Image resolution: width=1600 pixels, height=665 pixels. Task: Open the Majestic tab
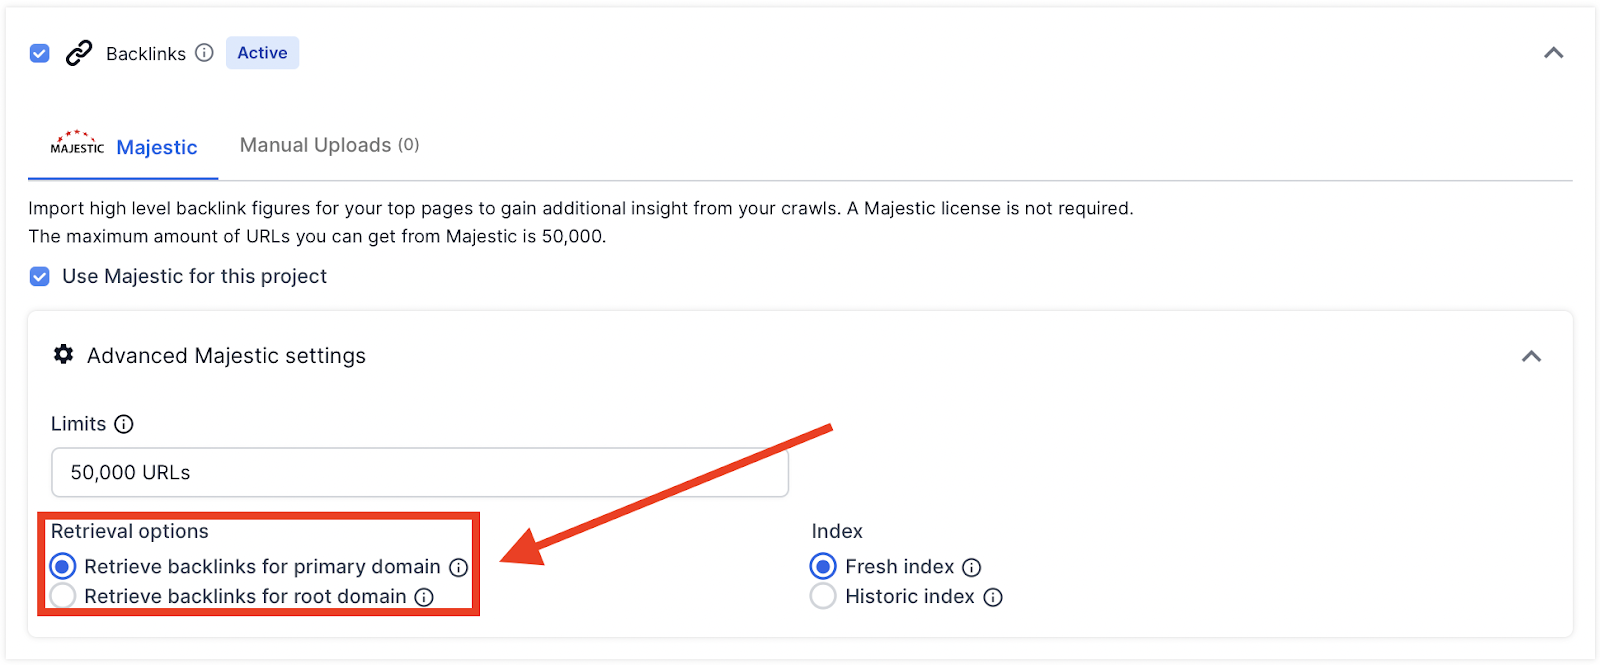click(157, 147)
